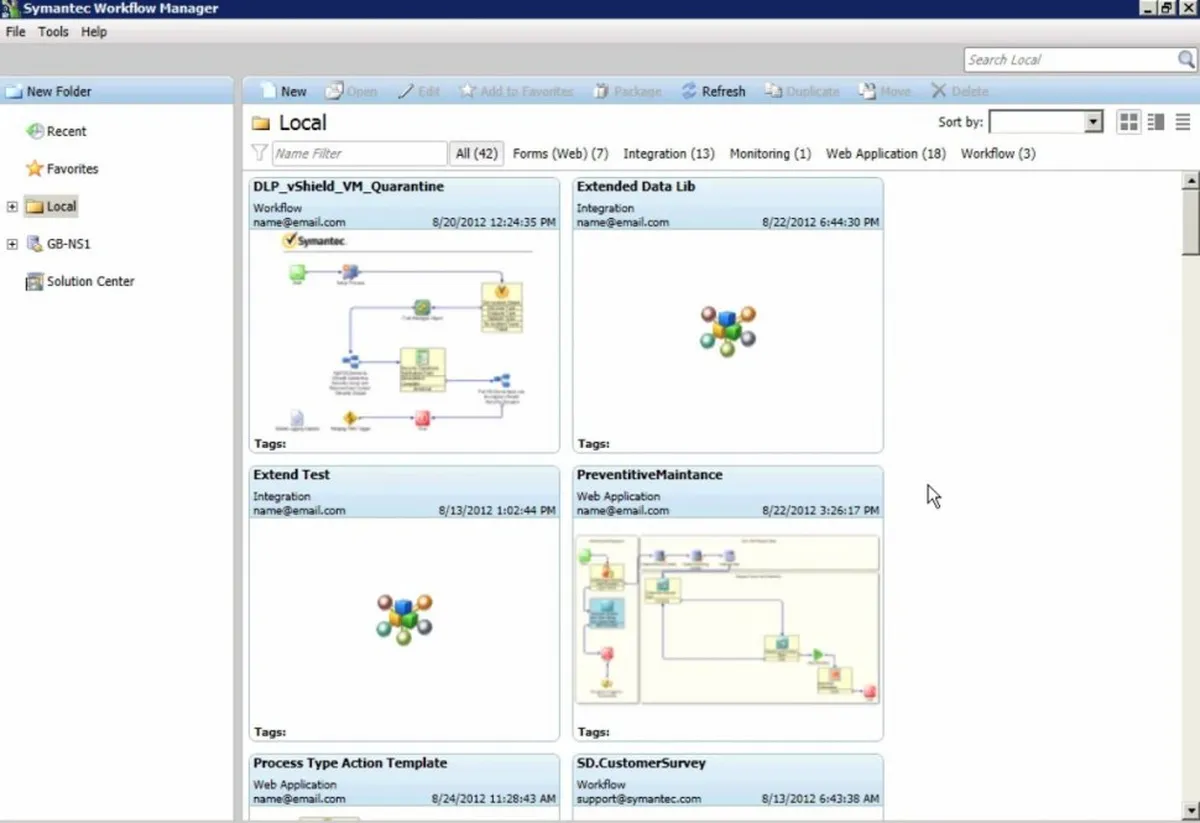
Task: Click the vertical scrollbar up arrow
Action: pyautogui.click(x=1190, y=182)
